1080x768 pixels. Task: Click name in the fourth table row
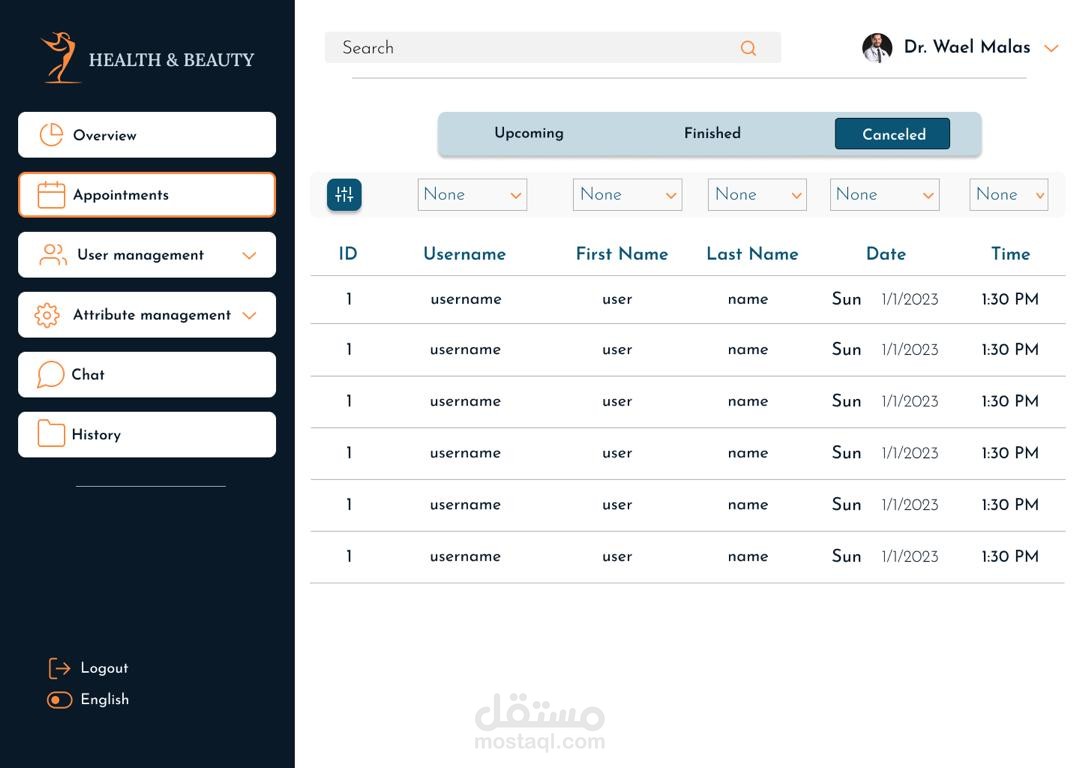748,453
